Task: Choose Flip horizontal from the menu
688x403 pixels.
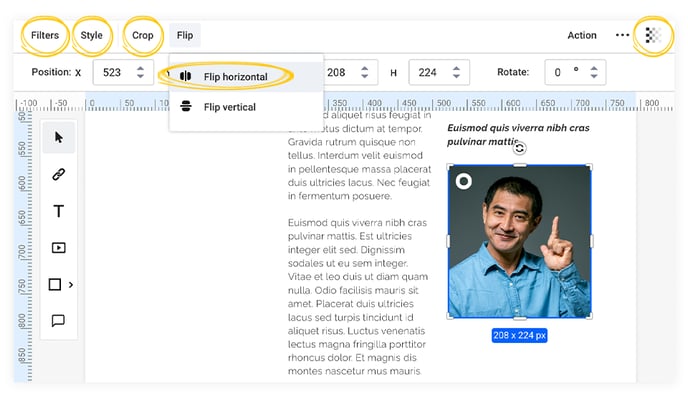Action: coord(246,76)
